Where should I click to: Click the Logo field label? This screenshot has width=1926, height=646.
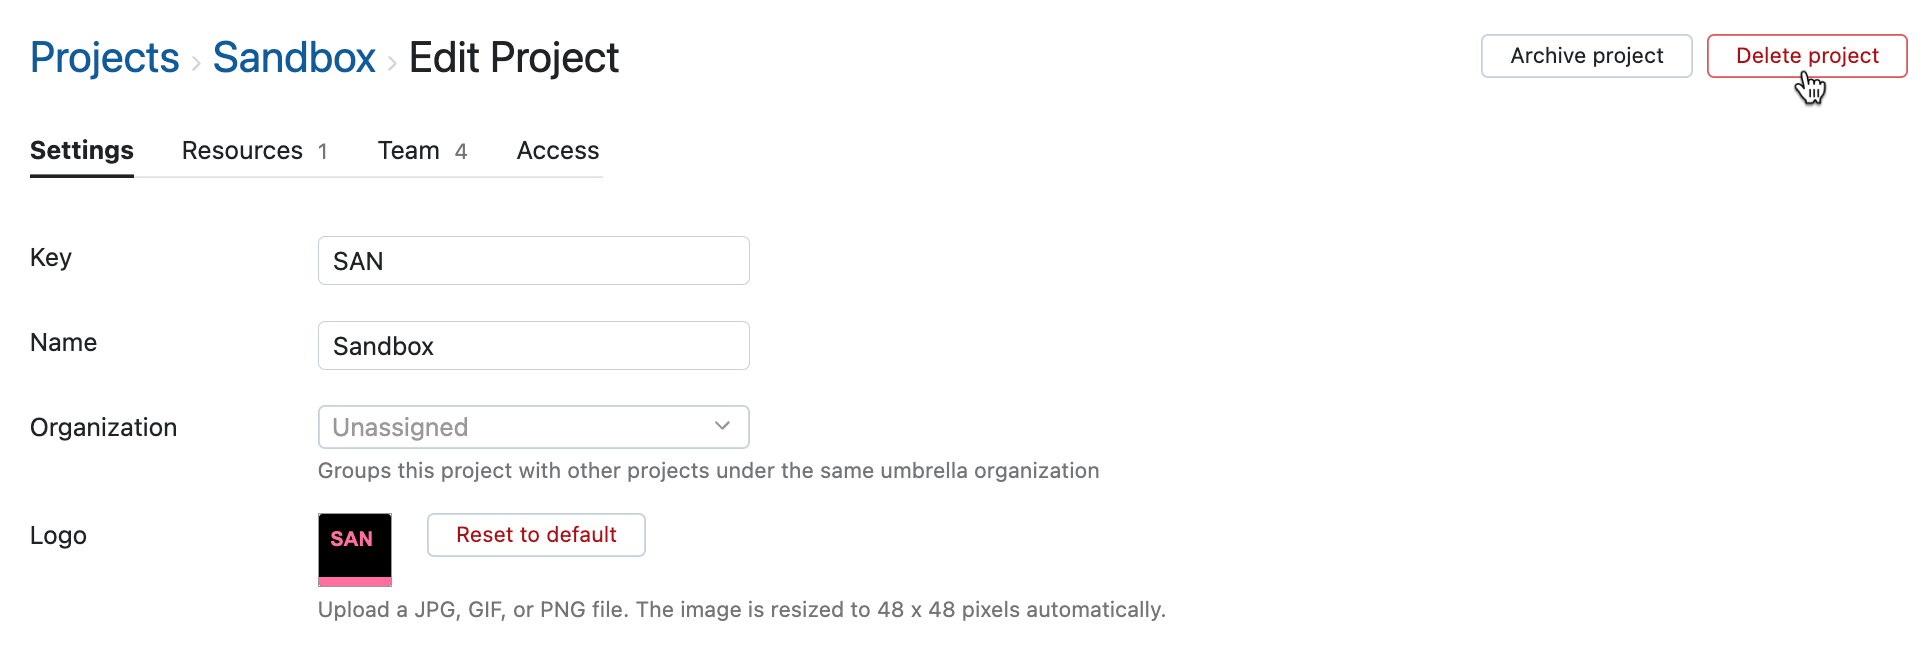click(58, 536)
